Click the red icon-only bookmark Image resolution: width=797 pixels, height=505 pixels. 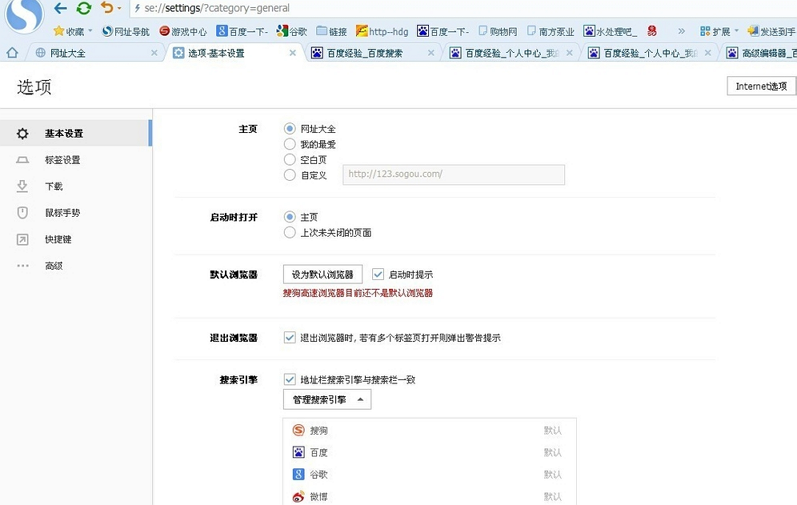point(652,31)
